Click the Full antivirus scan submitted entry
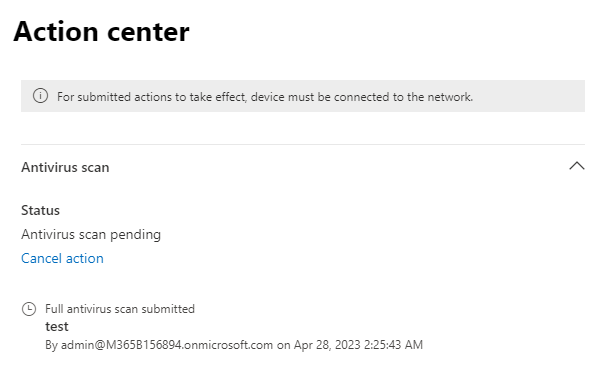 [x=120, y=309]
